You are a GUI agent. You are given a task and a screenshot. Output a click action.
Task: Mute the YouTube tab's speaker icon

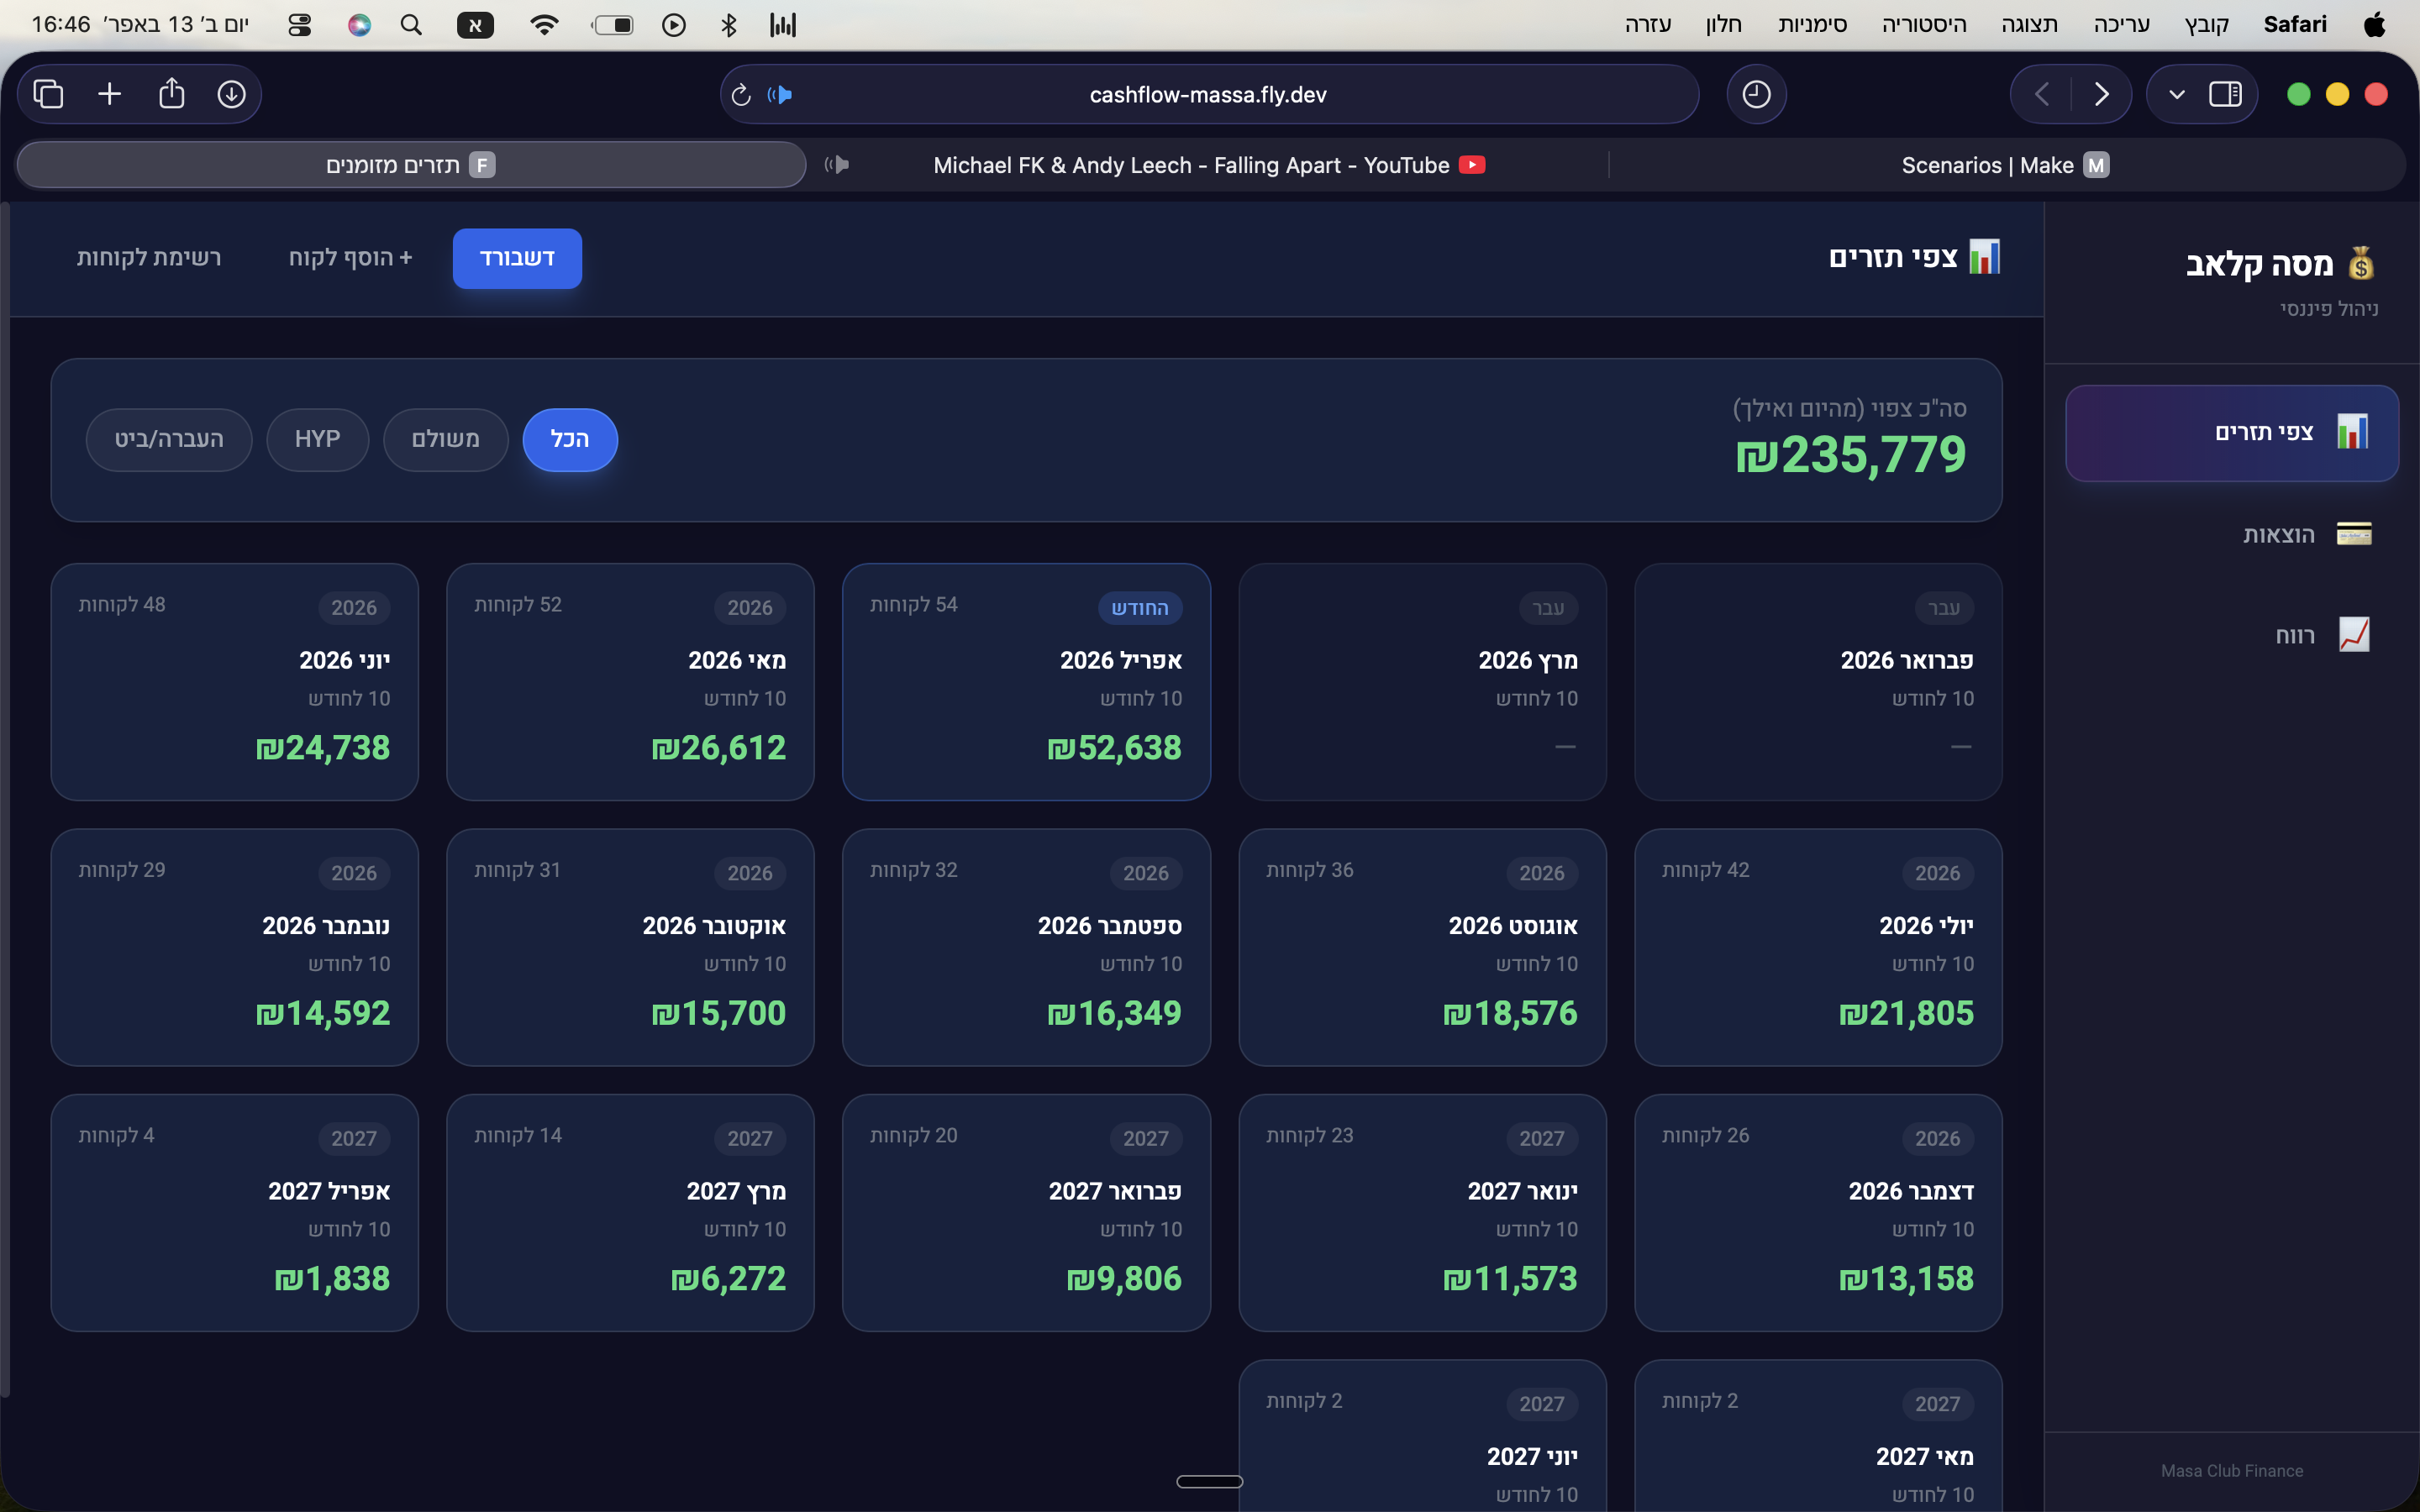(838, 165)
